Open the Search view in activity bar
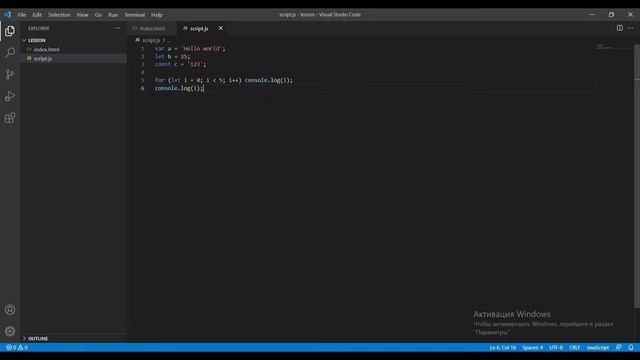 tap(10, 53)
